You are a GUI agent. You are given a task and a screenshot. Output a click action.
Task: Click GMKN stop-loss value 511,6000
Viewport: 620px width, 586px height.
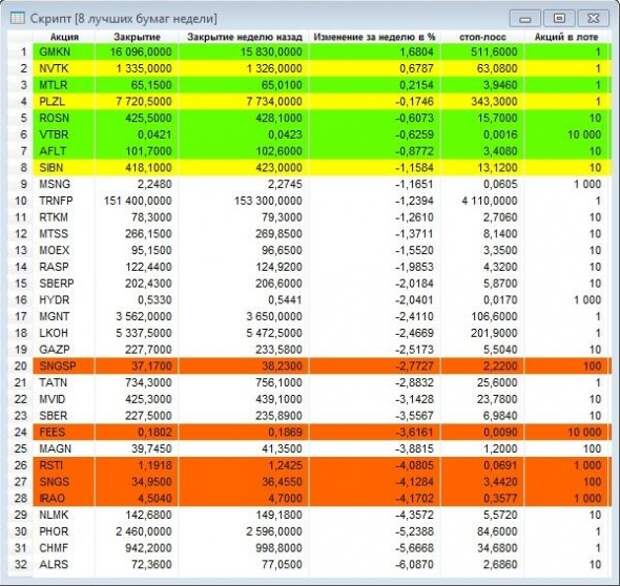[494, 52]
